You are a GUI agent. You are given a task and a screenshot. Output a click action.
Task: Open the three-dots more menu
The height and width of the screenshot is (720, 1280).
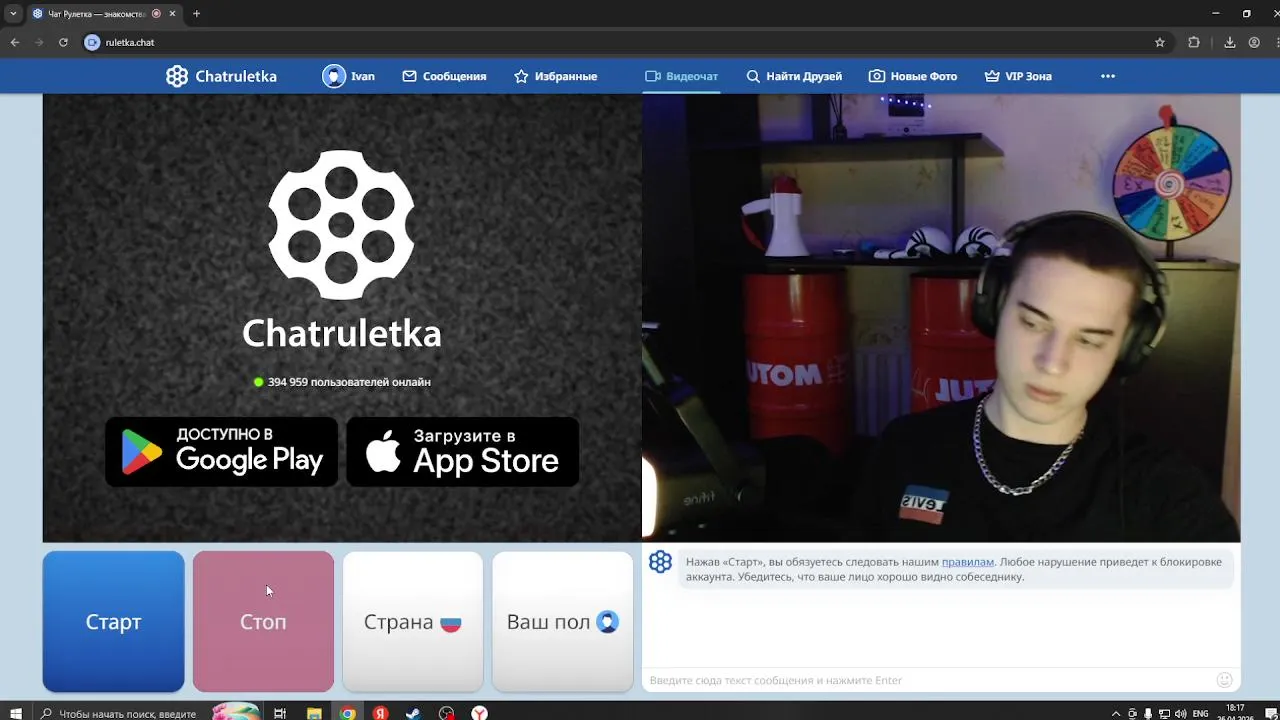[1108, 76]
